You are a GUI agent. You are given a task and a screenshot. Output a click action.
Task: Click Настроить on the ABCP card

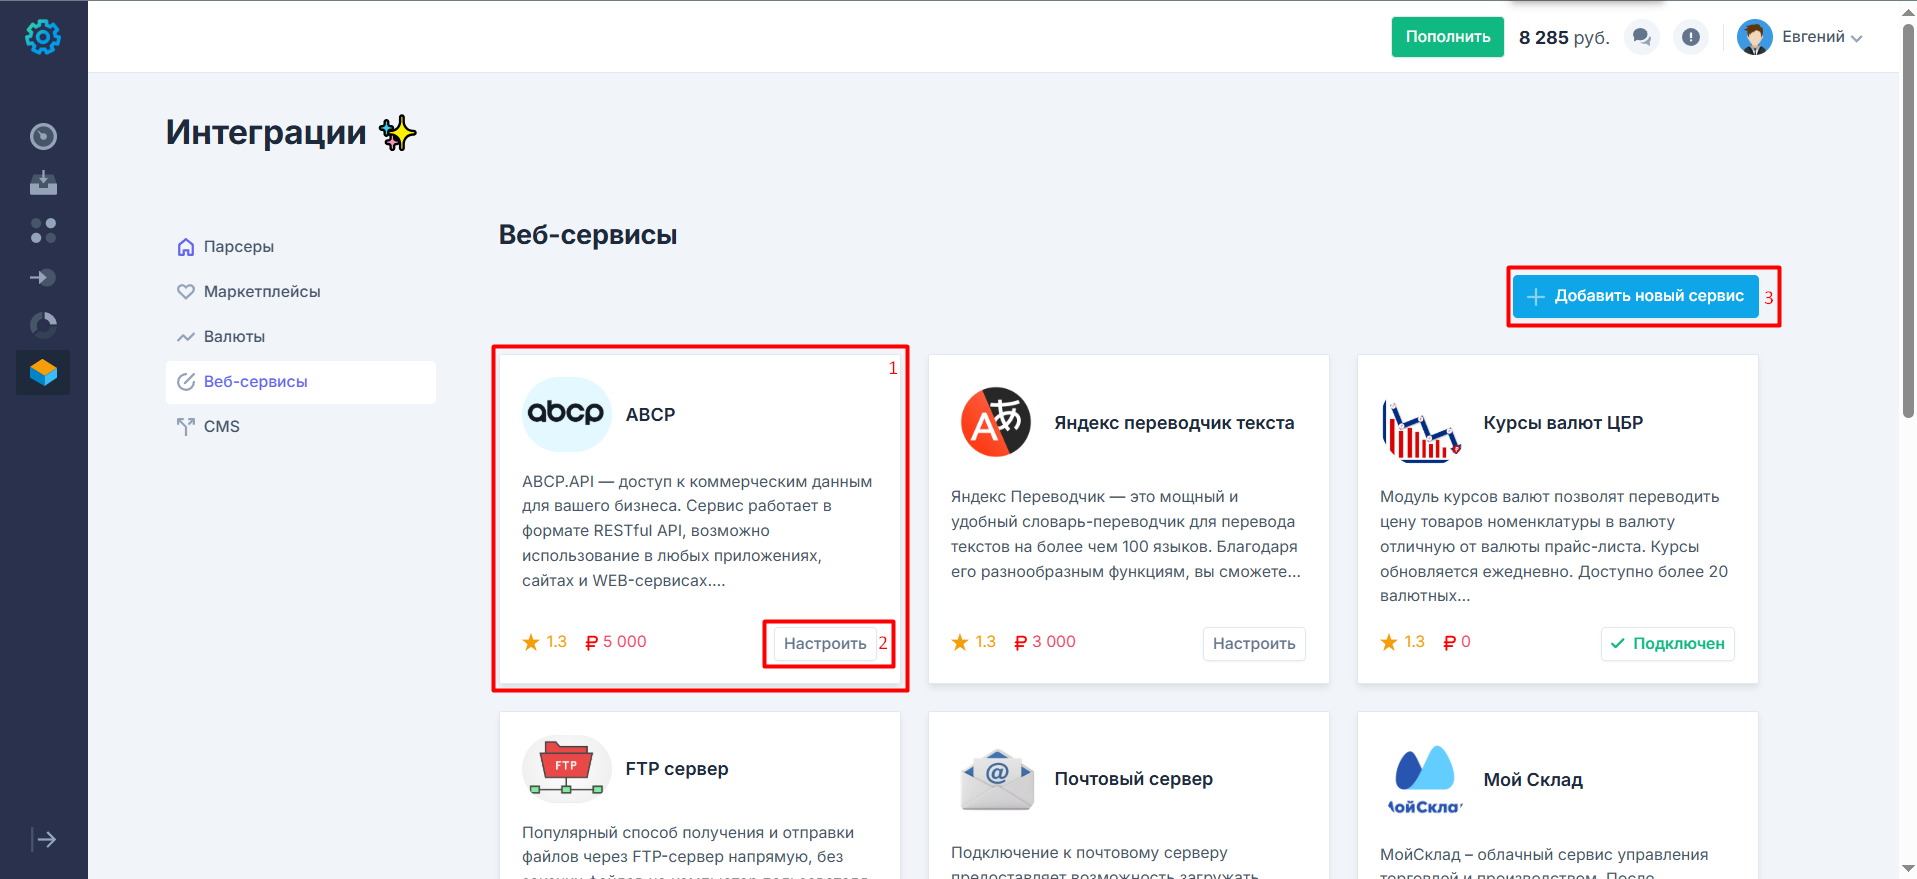[825, 644]
